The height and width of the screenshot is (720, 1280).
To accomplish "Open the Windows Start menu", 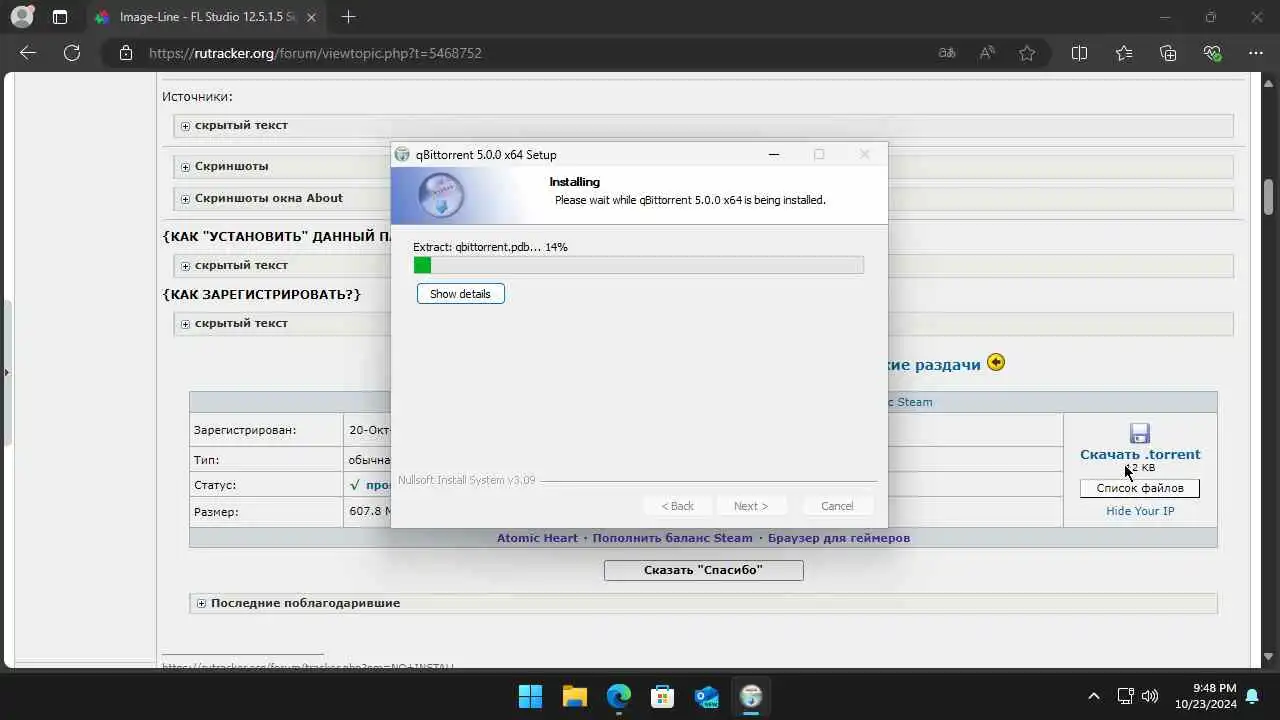I will (x=530, y=696).
